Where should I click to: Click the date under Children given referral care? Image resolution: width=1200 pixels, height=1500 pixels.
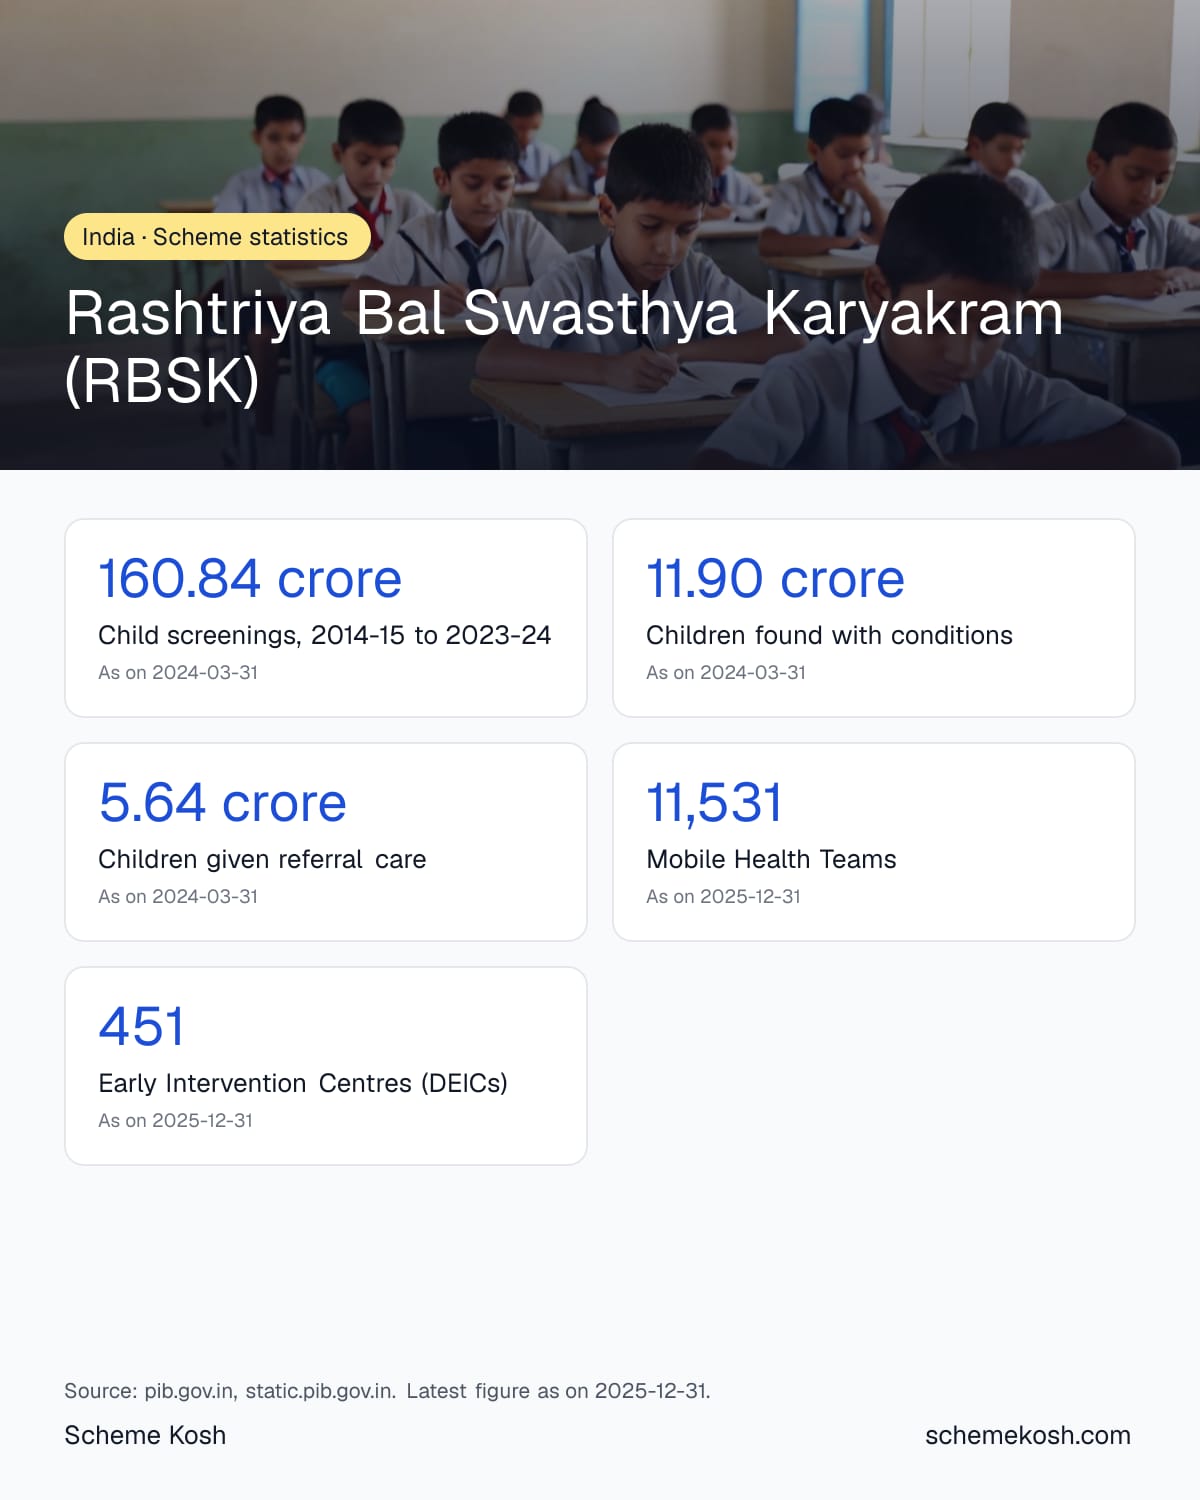[x=178, y=897]
